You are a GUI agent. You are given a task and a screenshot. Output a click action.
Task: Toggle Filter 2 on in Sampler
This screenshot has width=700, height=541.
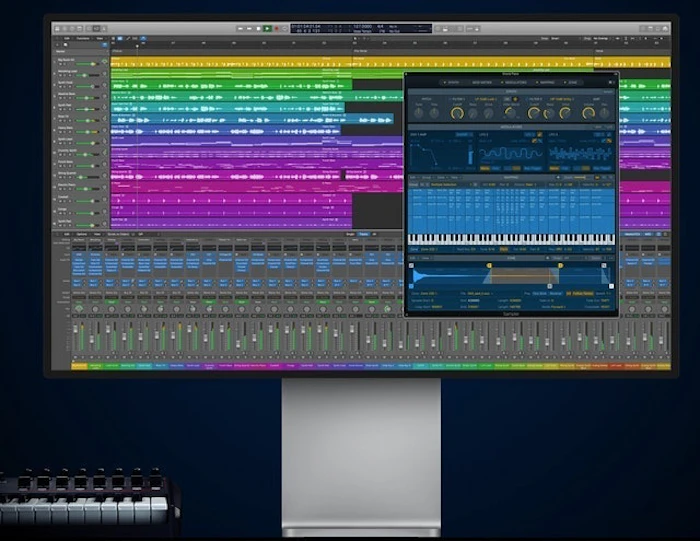pyautogui.click(x=526, y=99)
